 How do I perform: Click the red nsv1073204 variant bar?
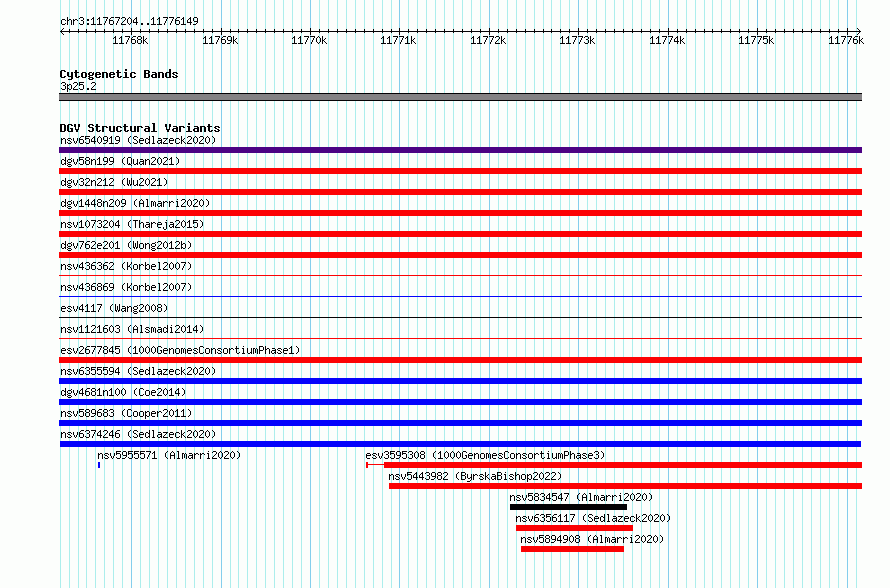pos(460,234)
